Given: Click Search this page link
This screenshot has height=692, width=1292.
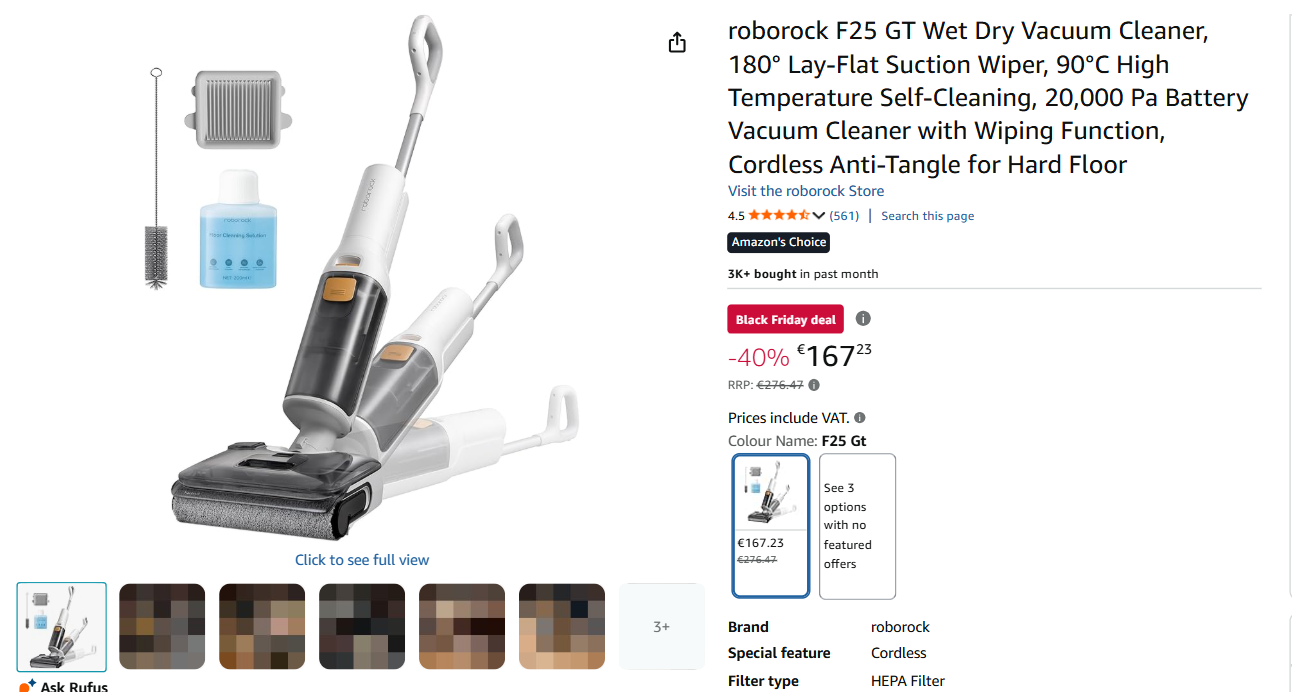Looking at the screenshot, I should (x=927, y=215).
